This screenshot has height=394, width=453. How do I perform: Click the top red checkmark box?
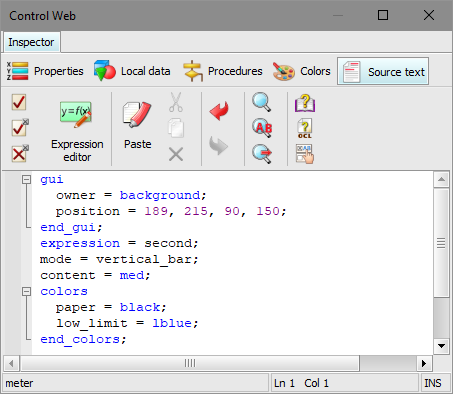pos(19,102)
